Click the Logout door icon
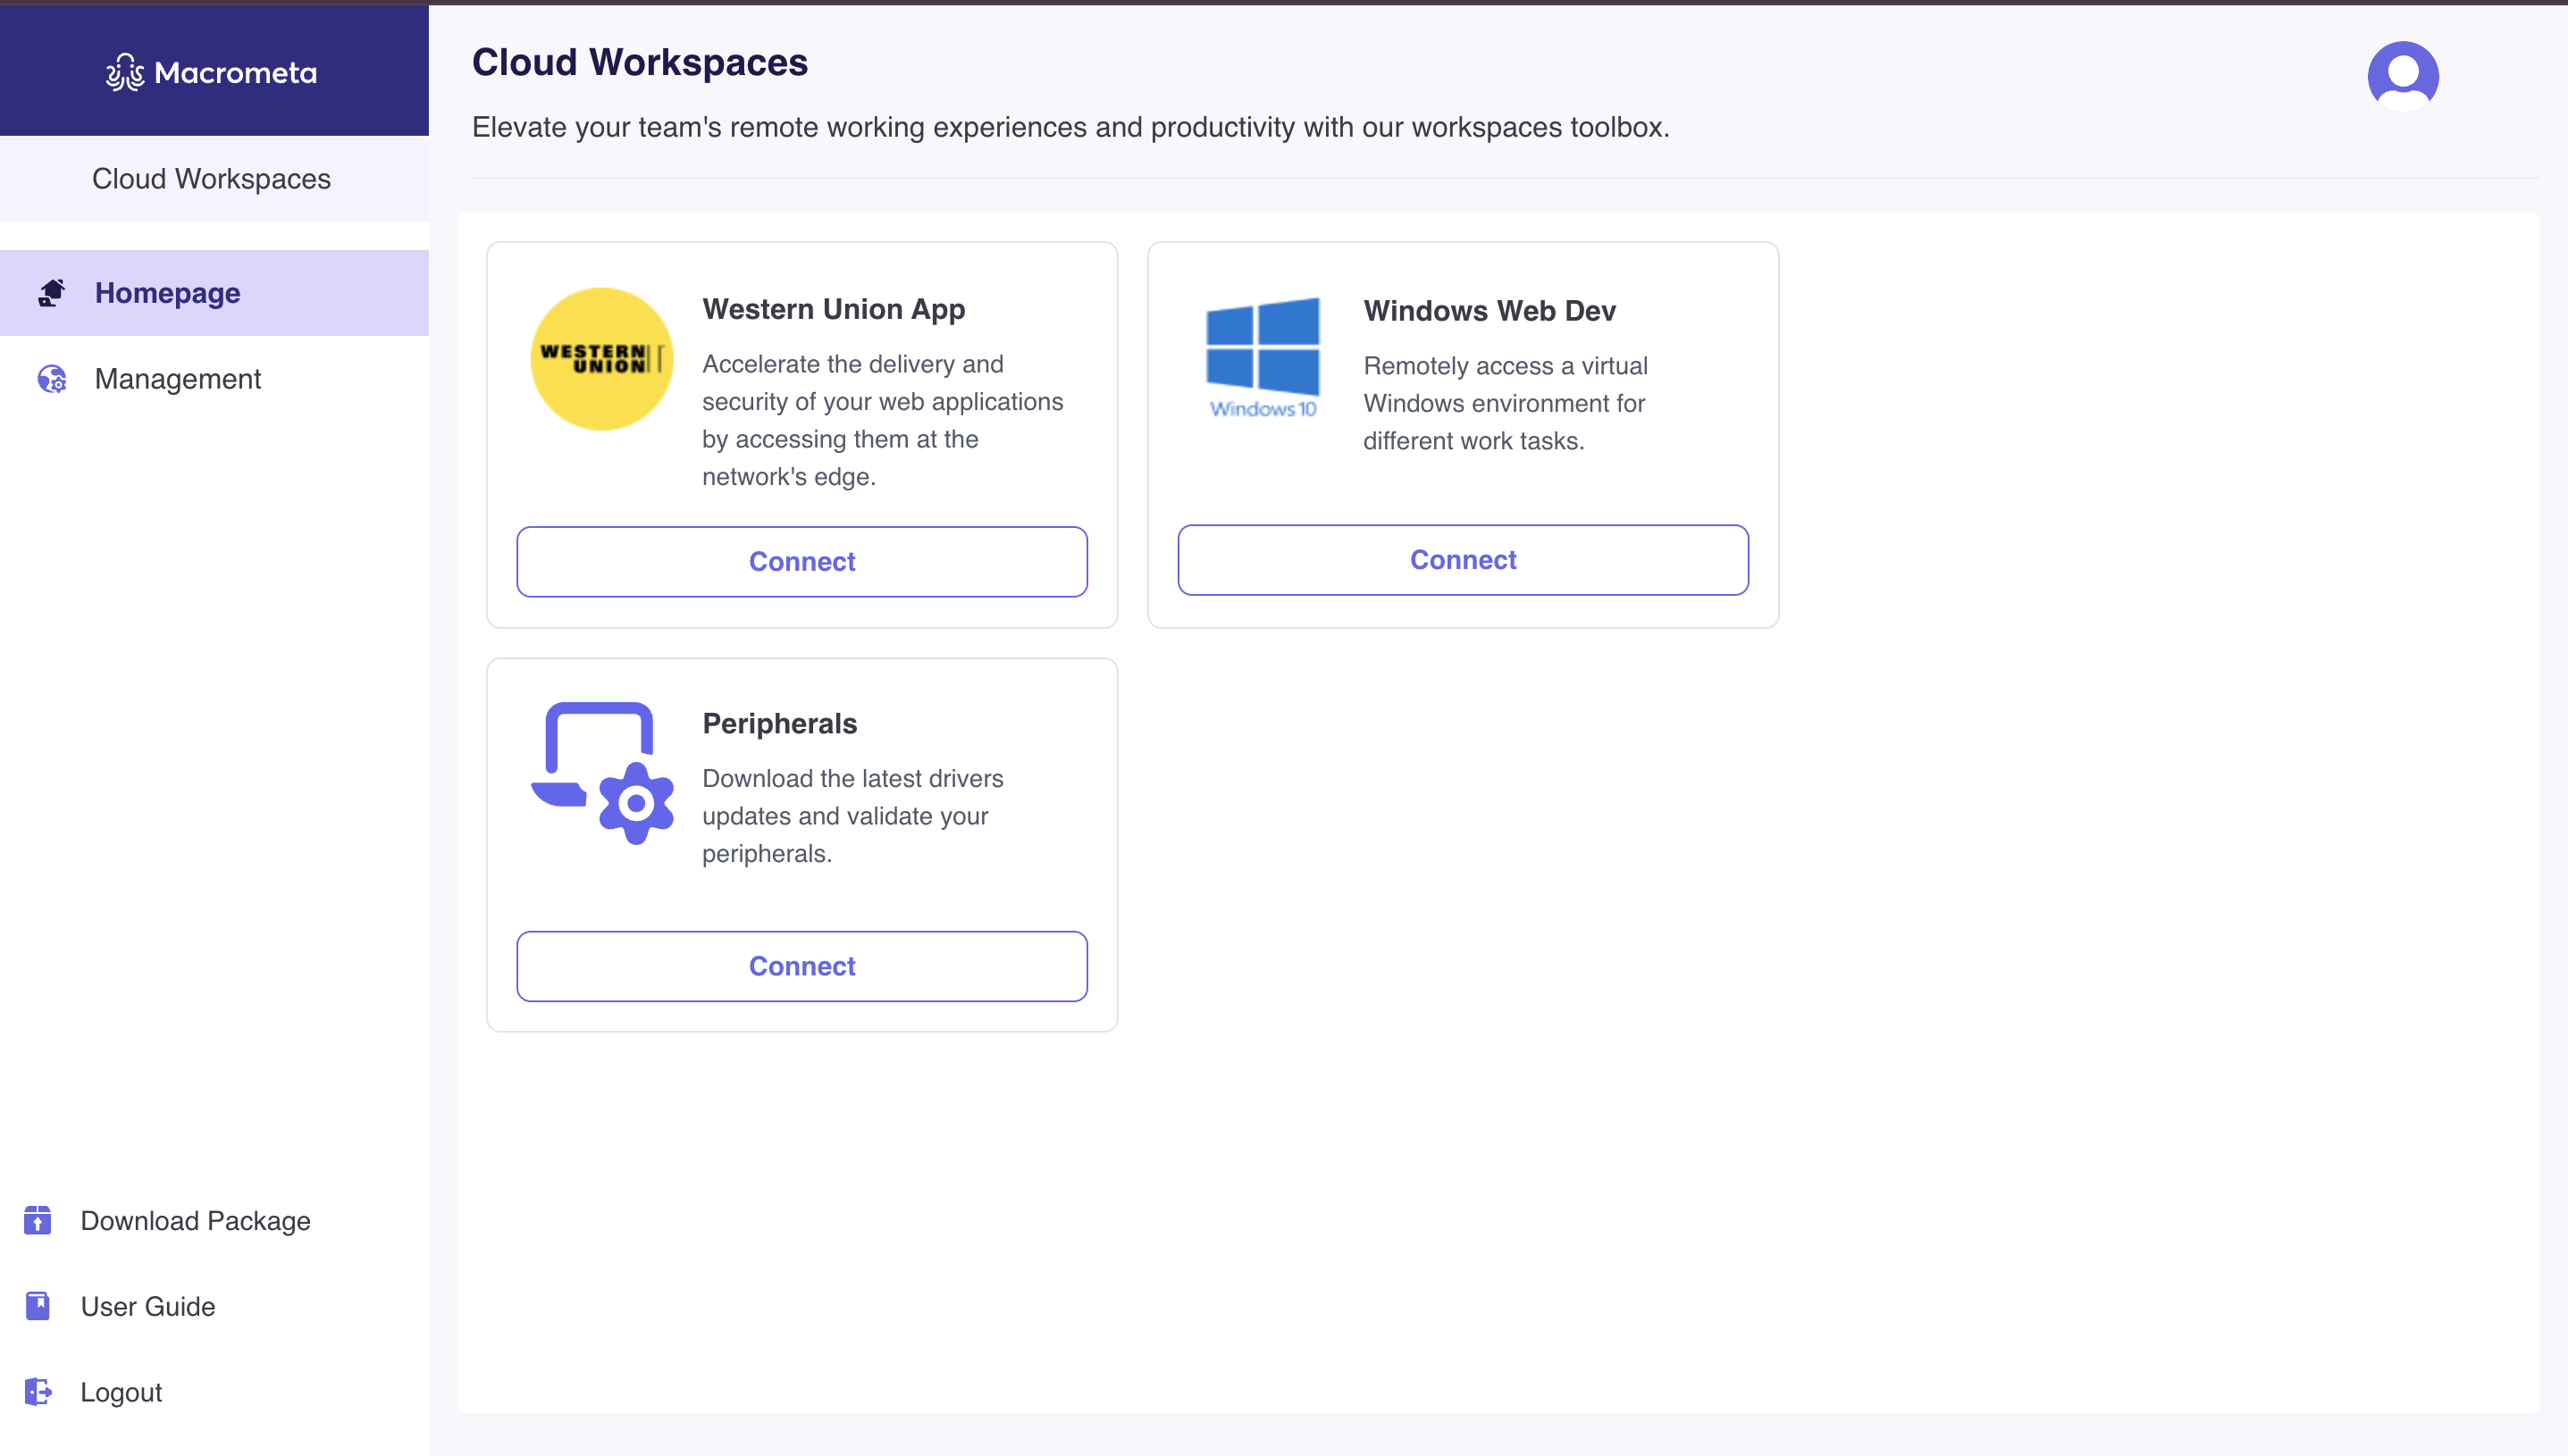2568x1456 pixels. (x=38, y=1393)
